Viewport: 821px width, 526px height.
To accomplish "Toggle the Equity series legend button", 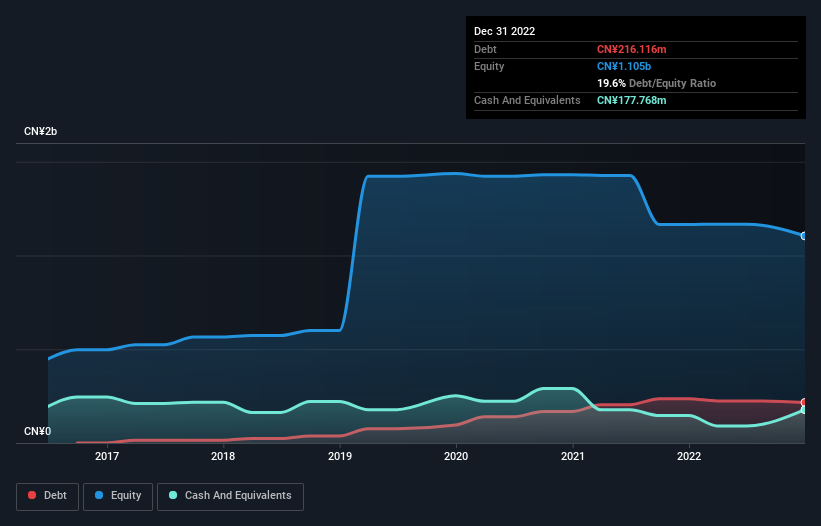I will 118,496.
